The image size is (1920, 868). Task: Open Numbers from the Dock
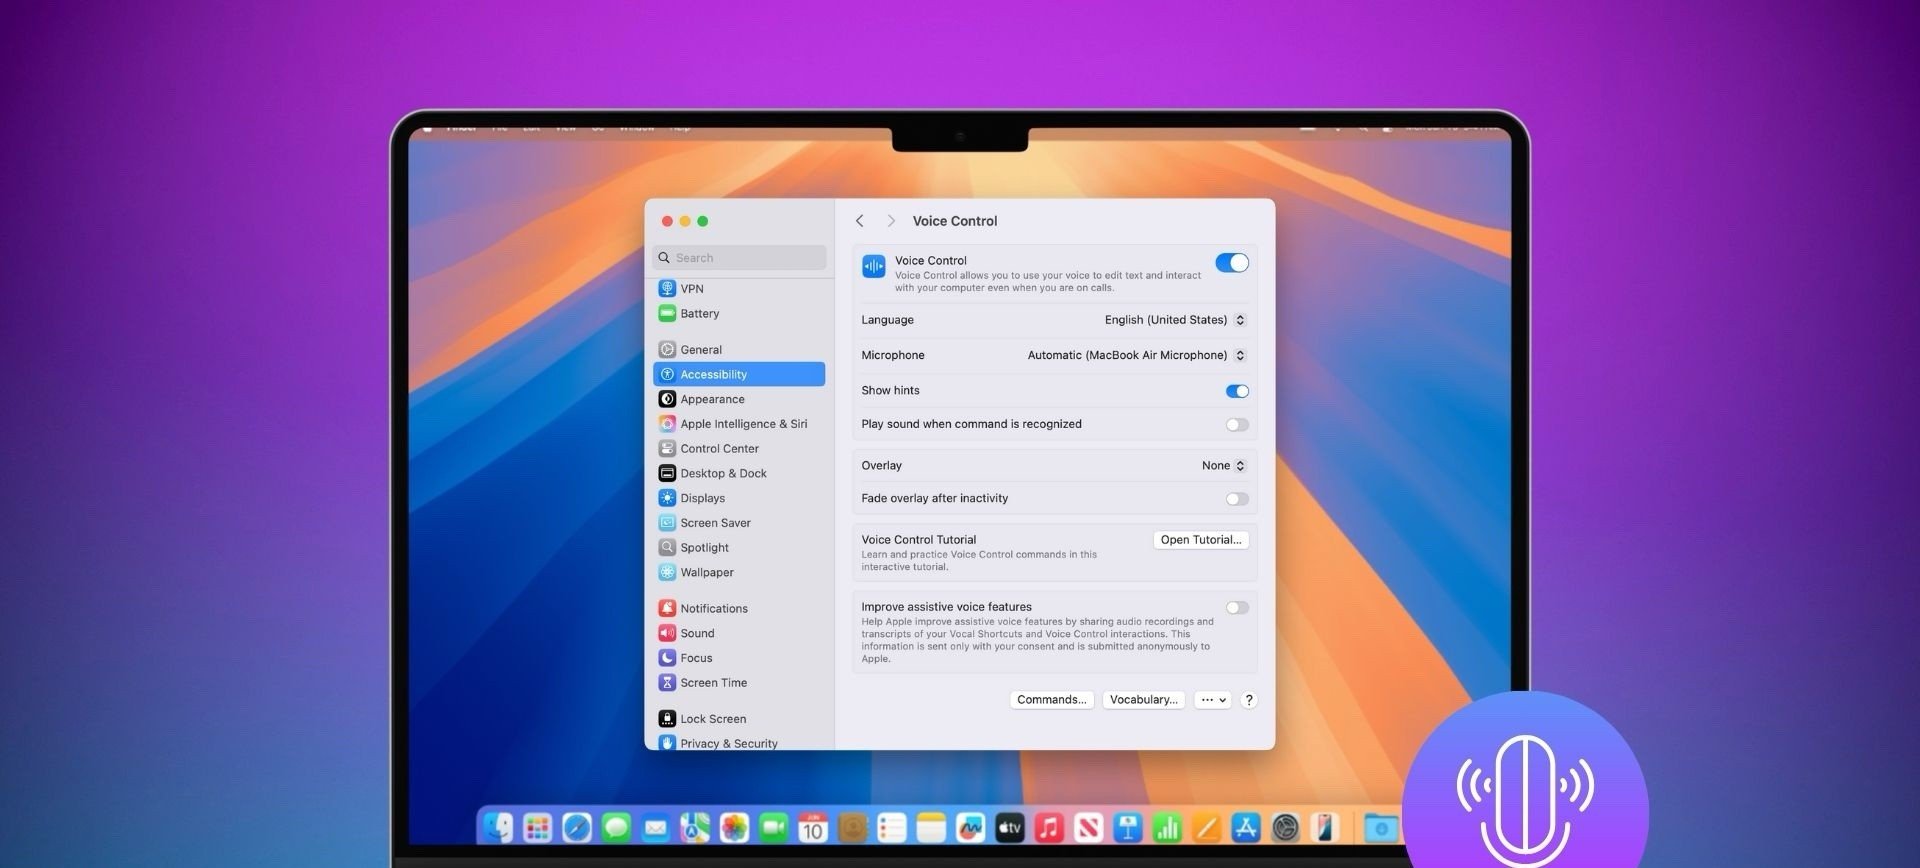pos(1167,827)
